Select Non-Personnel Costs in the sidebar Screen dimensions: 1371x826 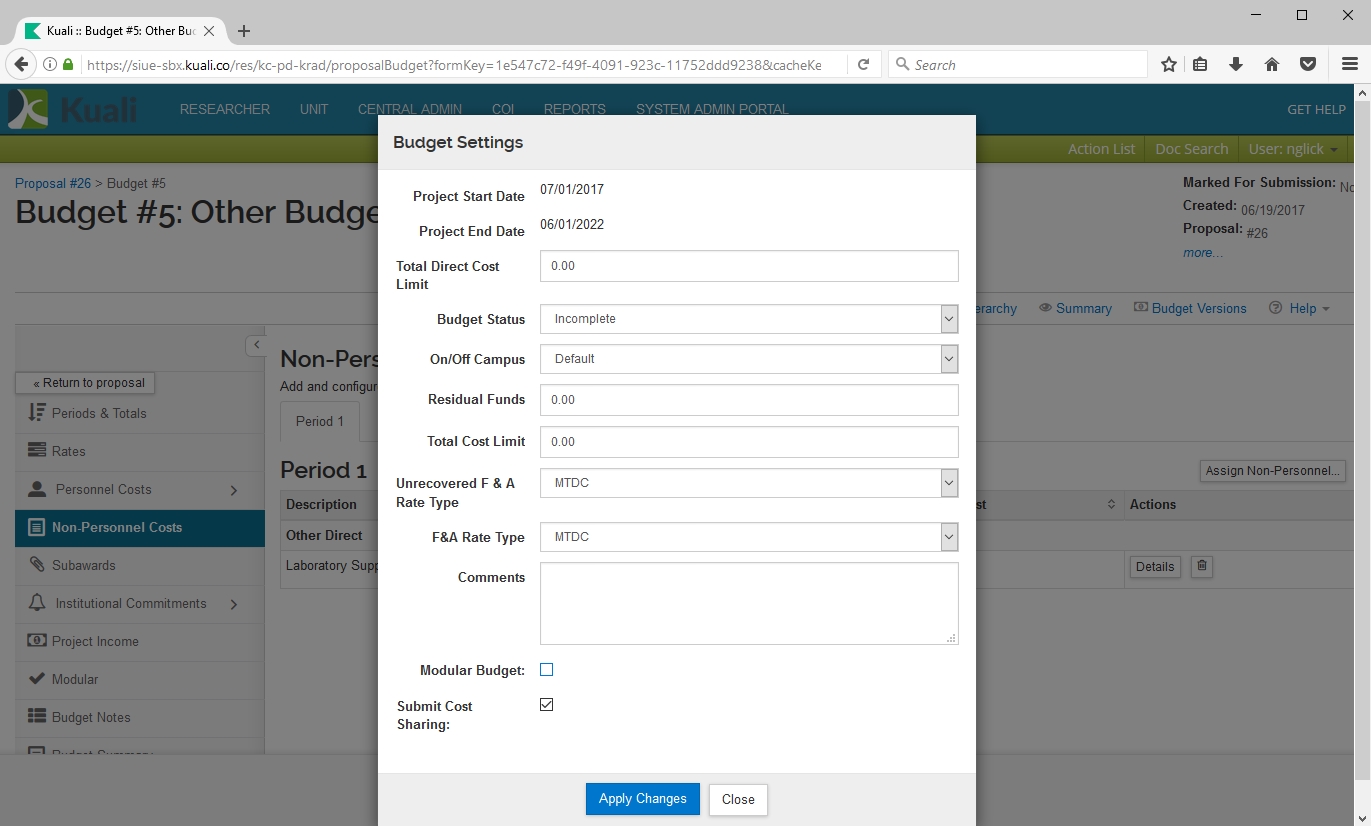(117, 527)
